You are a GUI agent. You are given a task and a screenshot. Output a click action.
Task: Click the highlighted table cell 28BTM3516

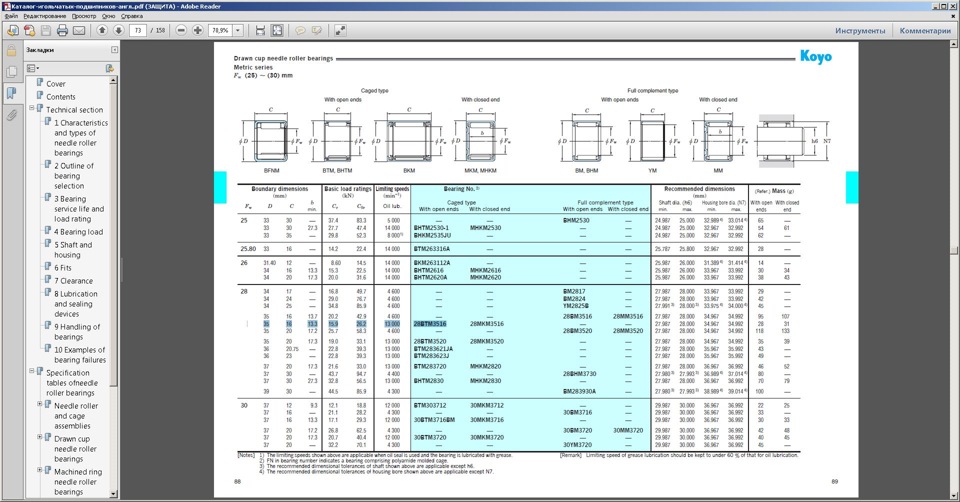430,324
